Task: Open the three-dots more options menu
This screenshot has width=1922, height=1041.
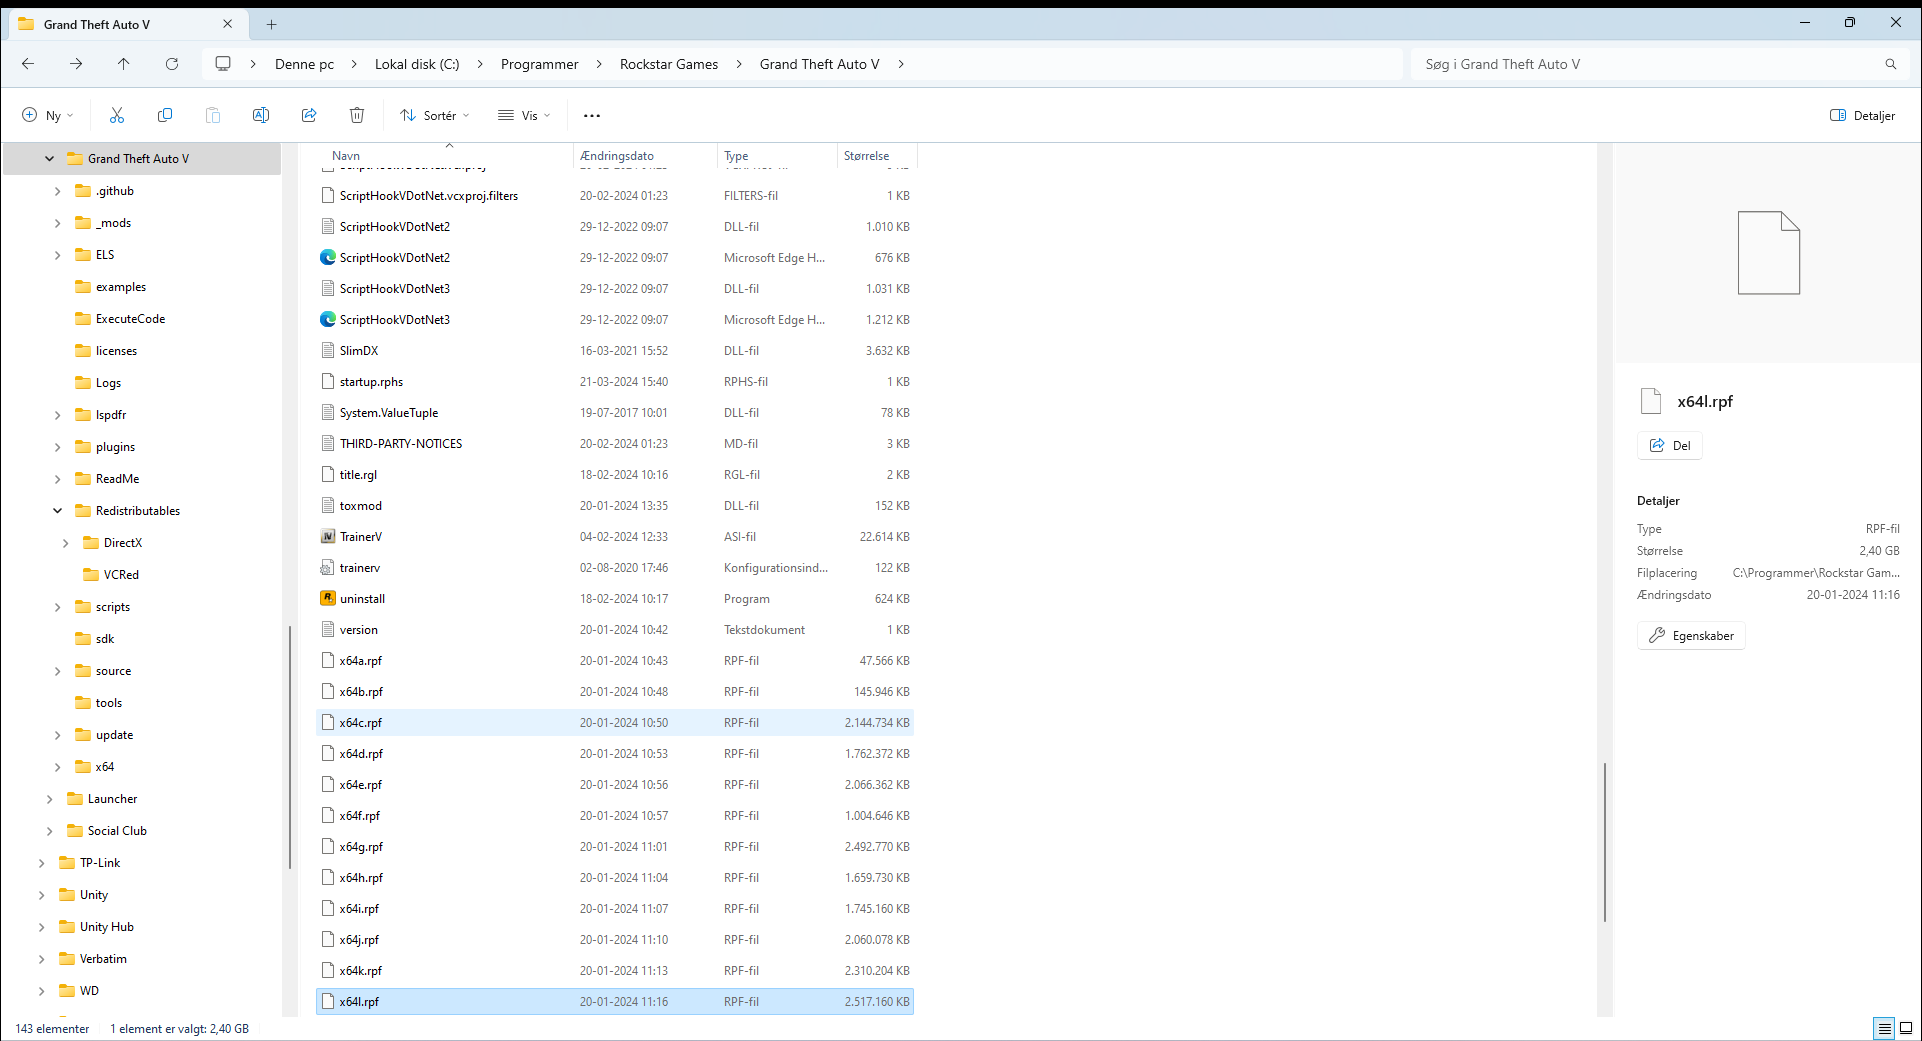Action: 592,115
